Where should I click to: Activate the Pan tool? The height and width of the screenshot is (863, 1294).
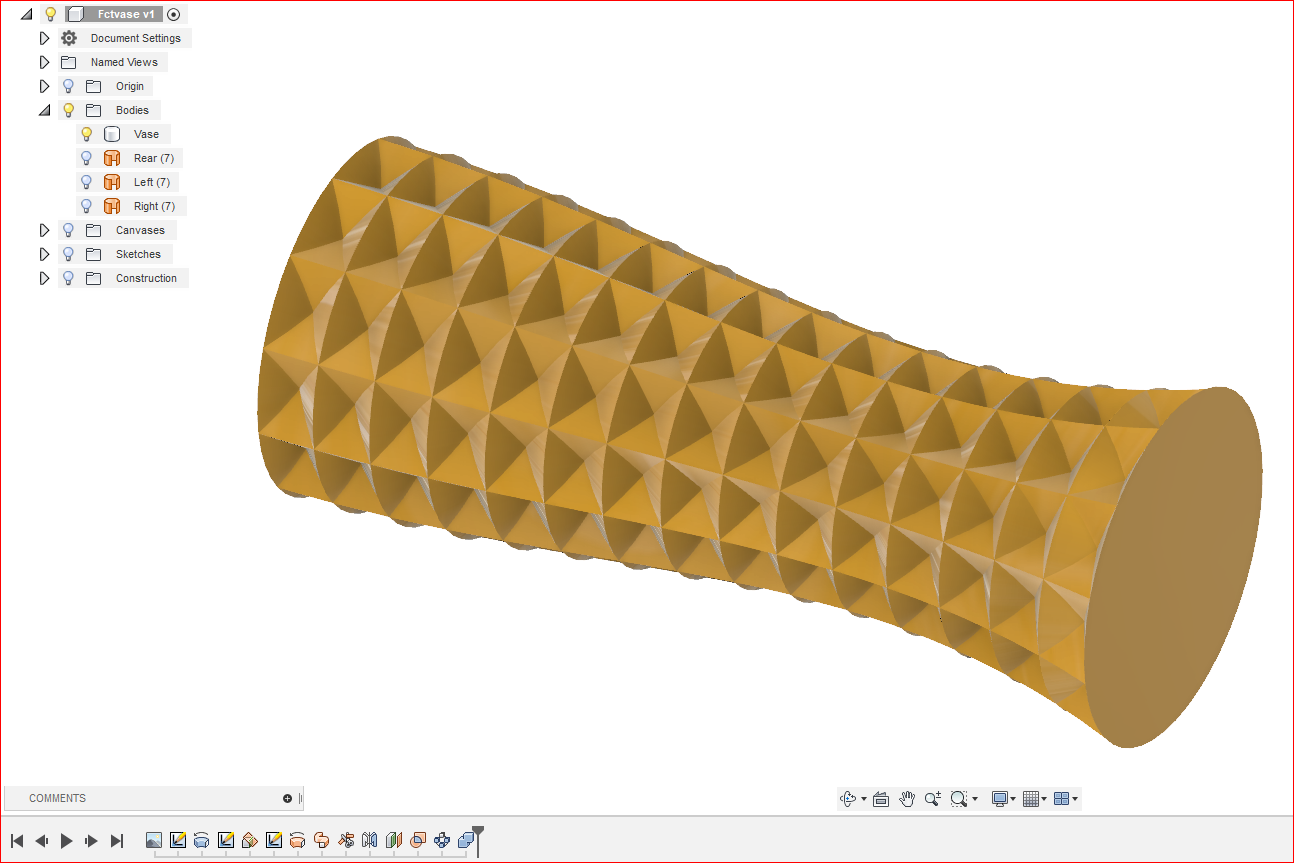click(906, 798)
